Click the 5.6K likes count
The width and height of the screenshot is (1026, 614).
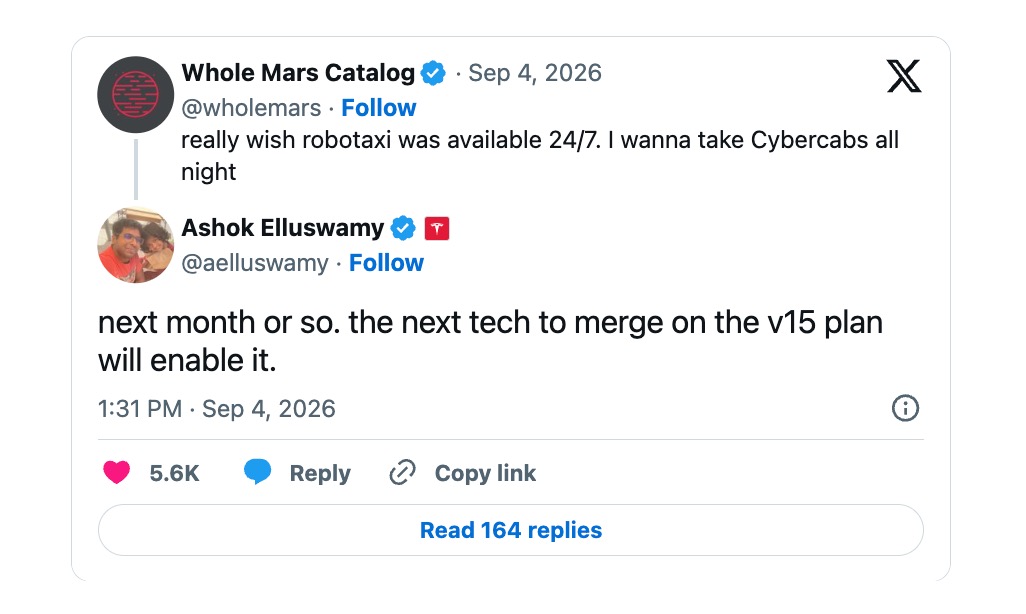click(x=174, y=473)
